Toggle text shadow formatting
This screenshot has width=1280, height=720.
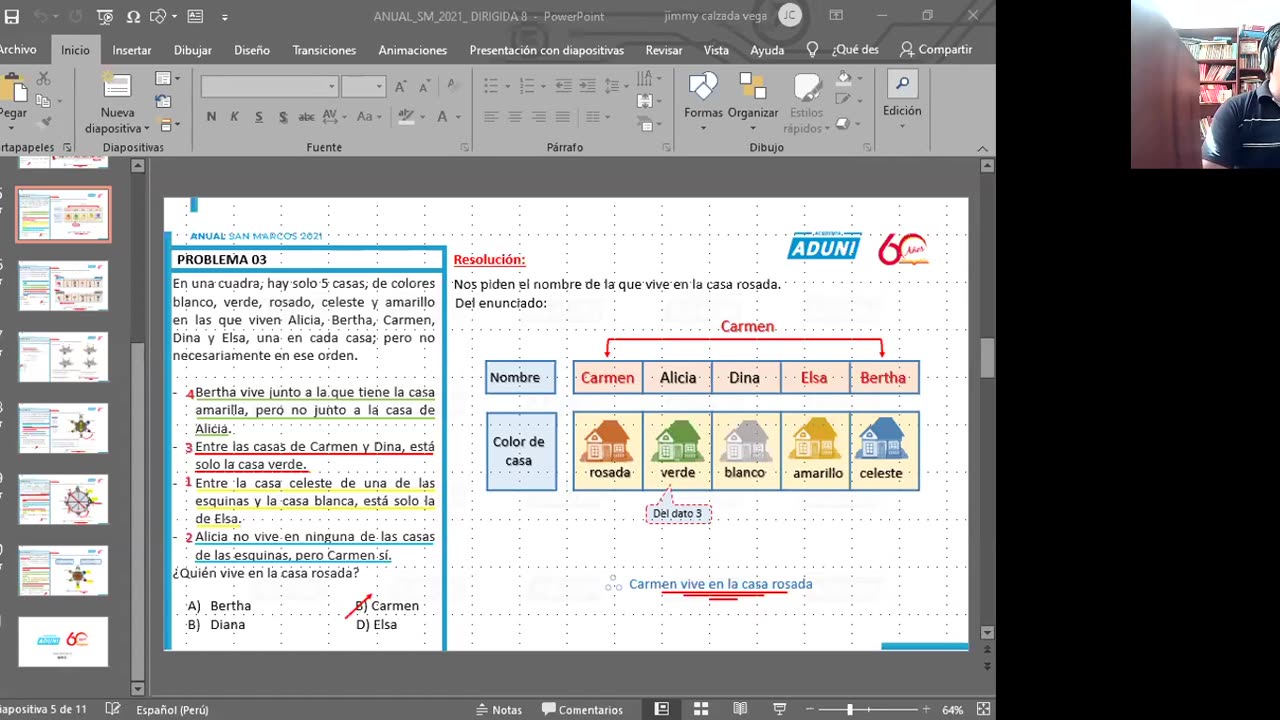pyautogui.click(x=283, y=117)
